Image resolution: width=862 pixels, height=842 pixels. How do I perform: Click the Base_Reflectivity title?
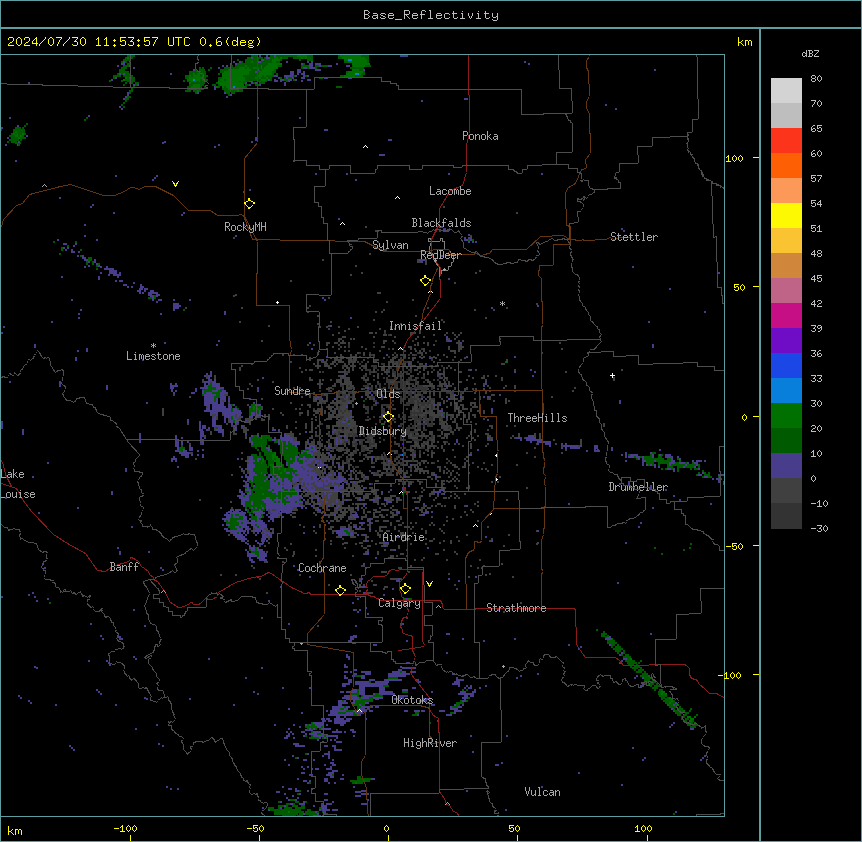(x=431, y=15)
